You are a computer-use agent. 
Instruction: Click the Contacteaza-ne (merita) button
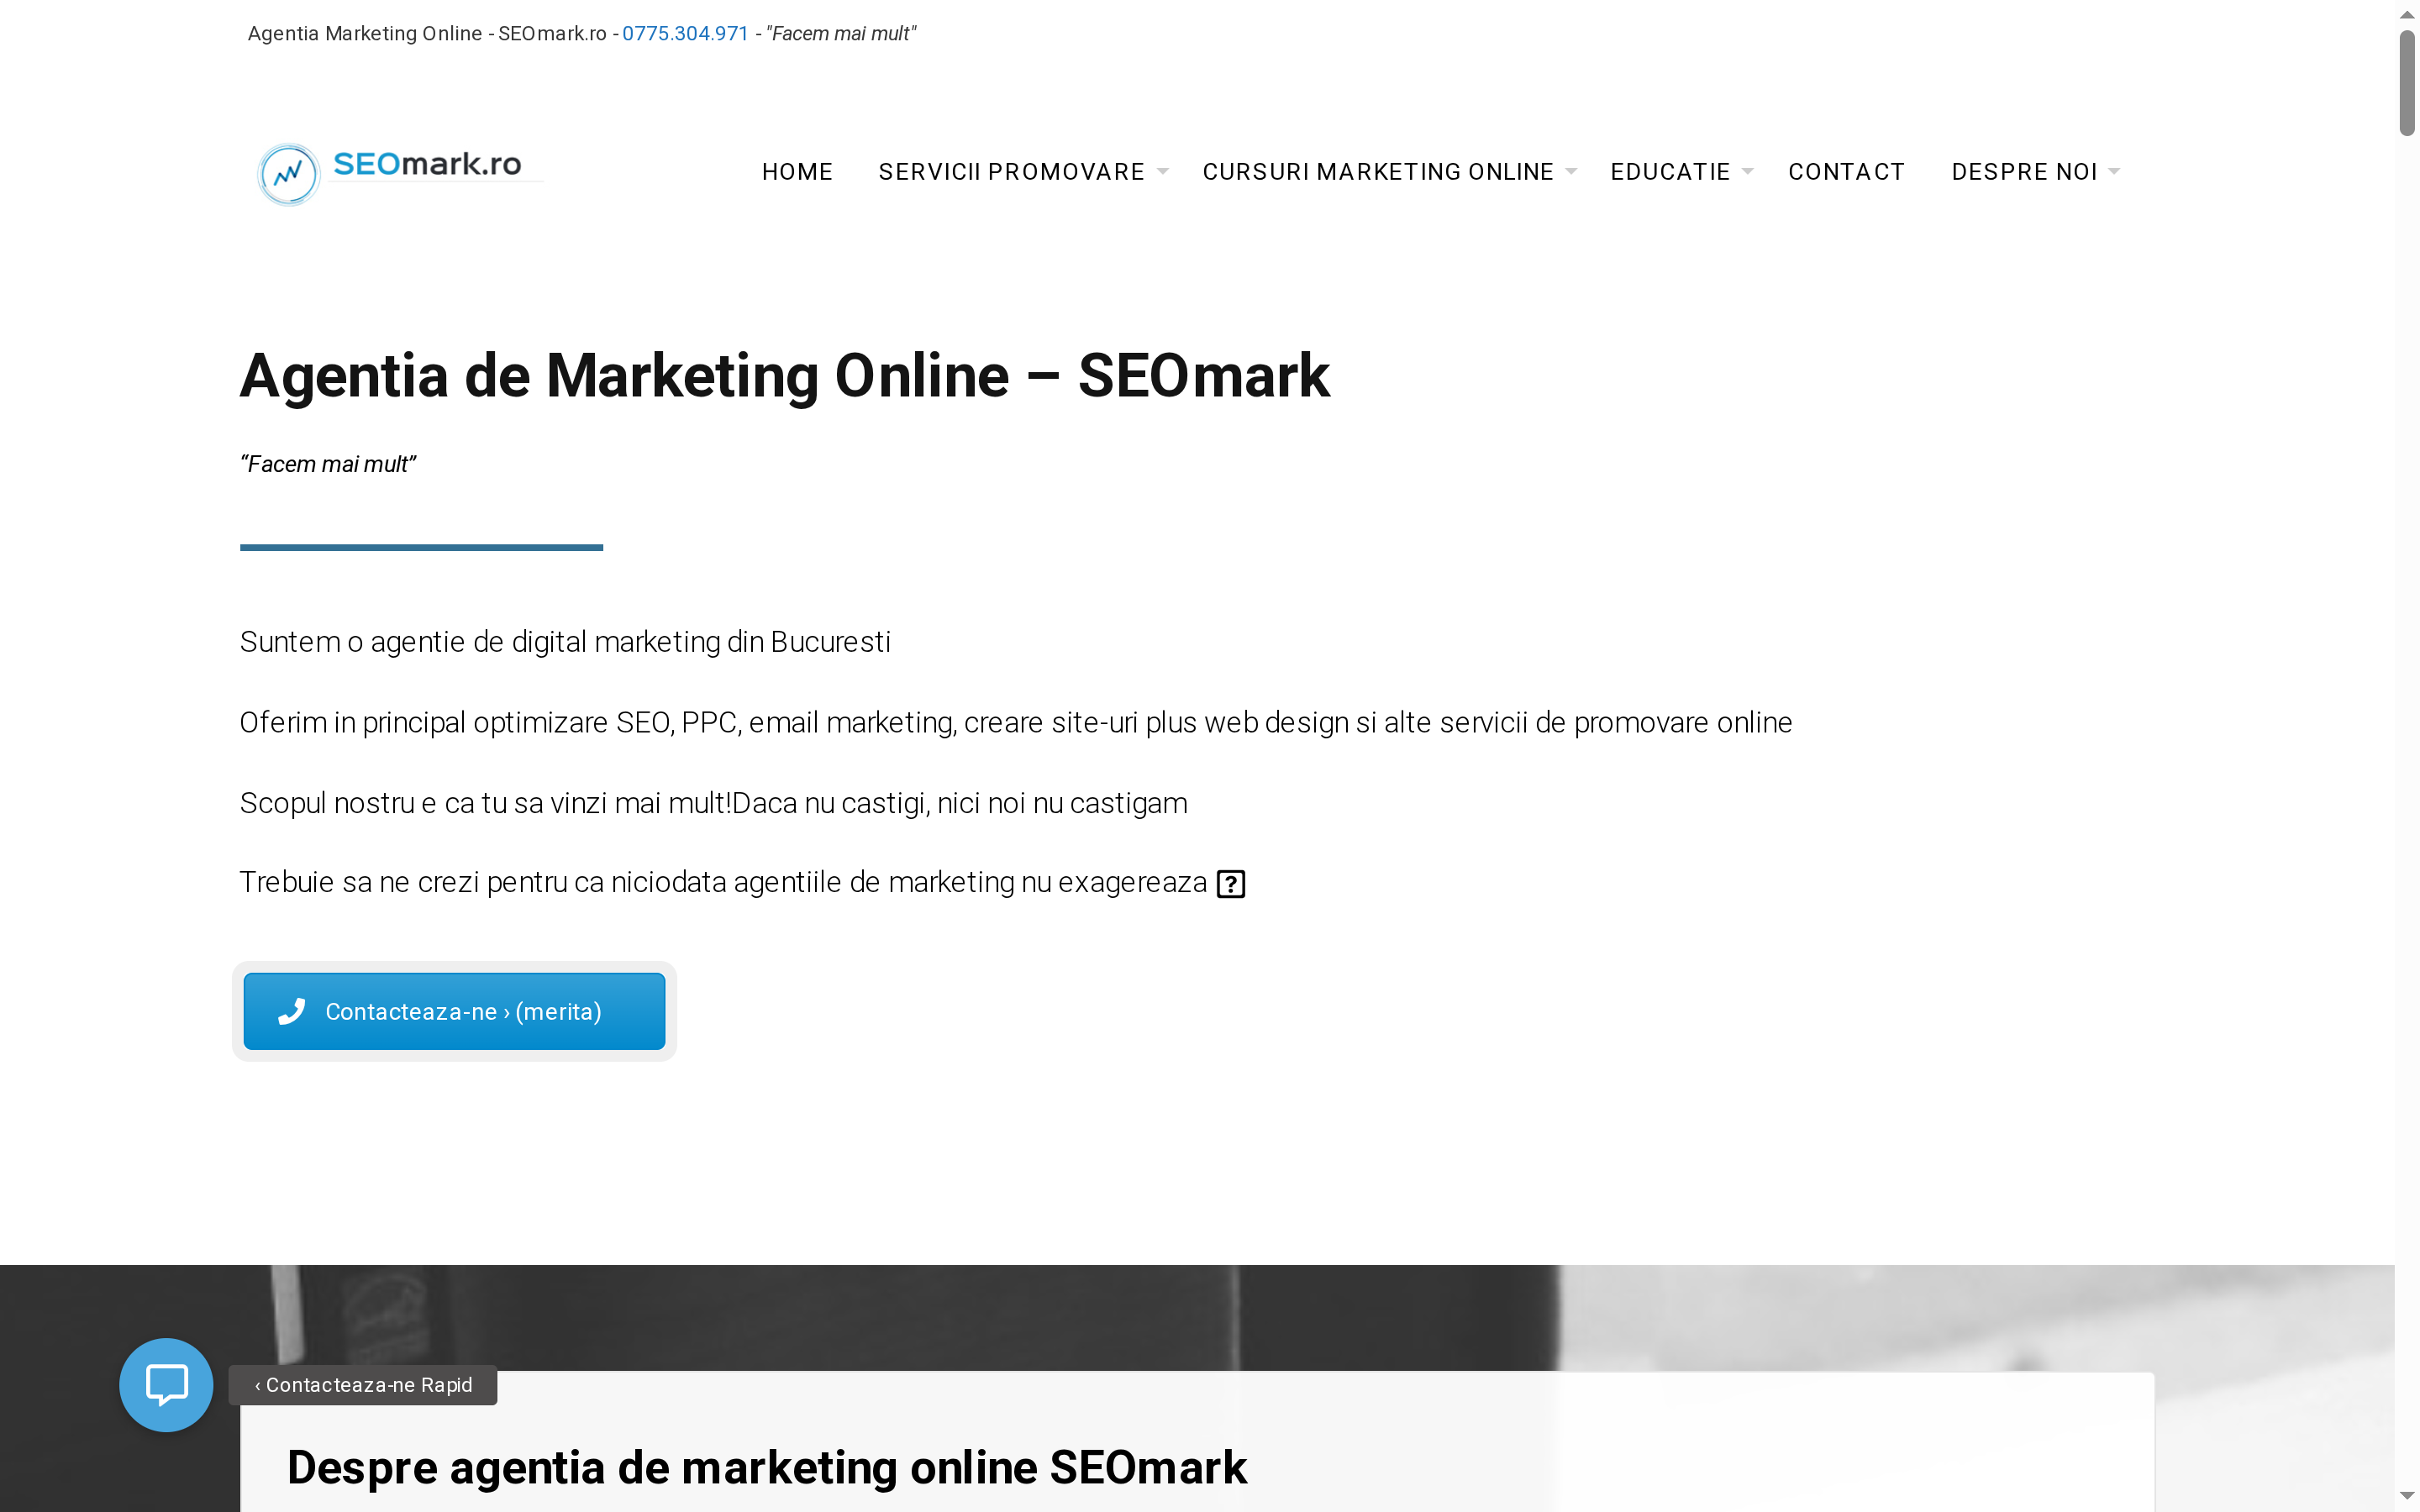tap(454, 1011)
